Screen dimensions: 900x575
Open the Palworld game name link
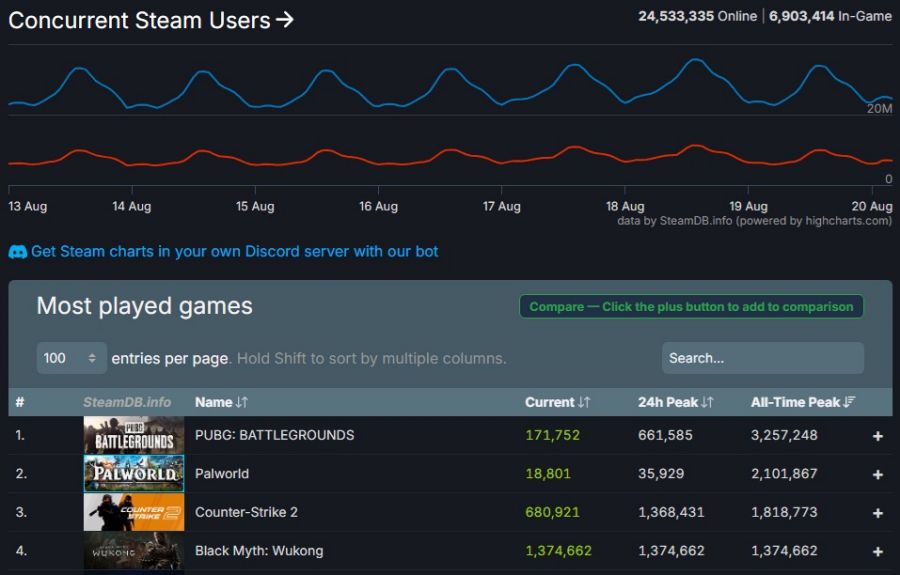tap(222, 473)
